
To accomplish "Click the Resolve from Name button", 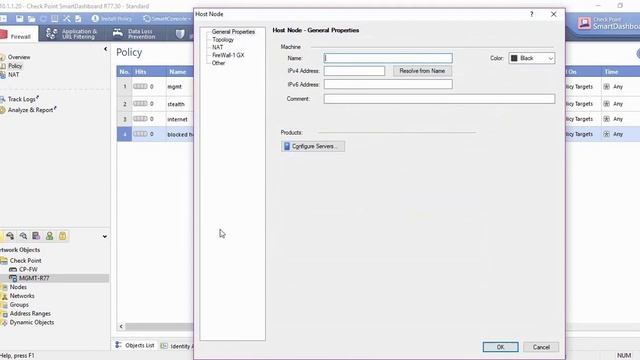I will click(422, 71).
